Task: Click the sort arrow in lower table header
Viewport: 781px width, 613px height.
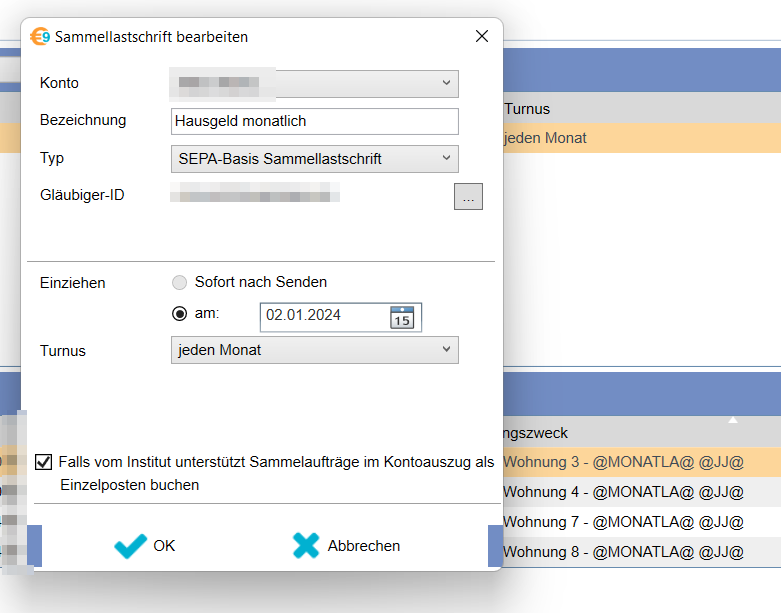Action: [x=733, y=420]
